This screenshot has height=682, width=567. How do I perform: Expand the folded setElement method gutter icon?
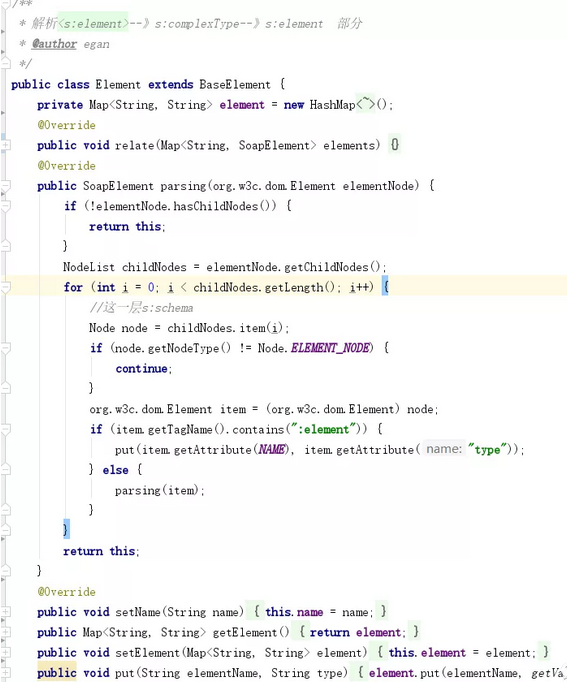pos(5,653)
